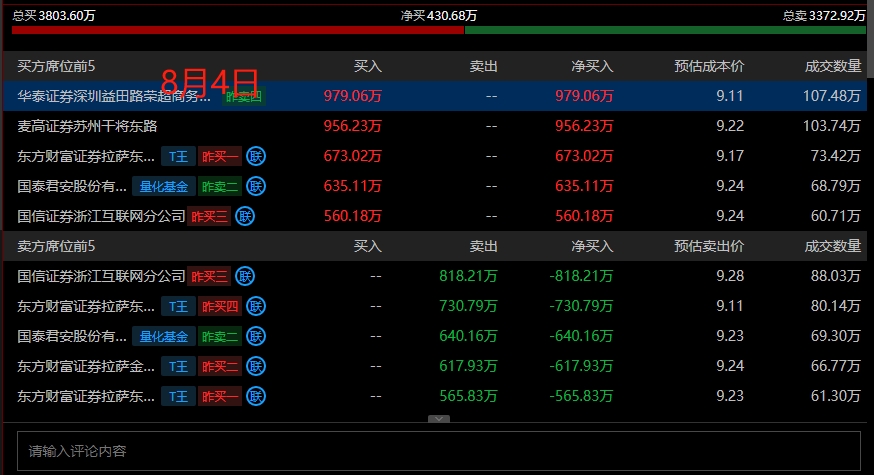Click the 卖方席位前5 section header
The height and width of the screenshot is (475, 874).
tap(56, 246)
